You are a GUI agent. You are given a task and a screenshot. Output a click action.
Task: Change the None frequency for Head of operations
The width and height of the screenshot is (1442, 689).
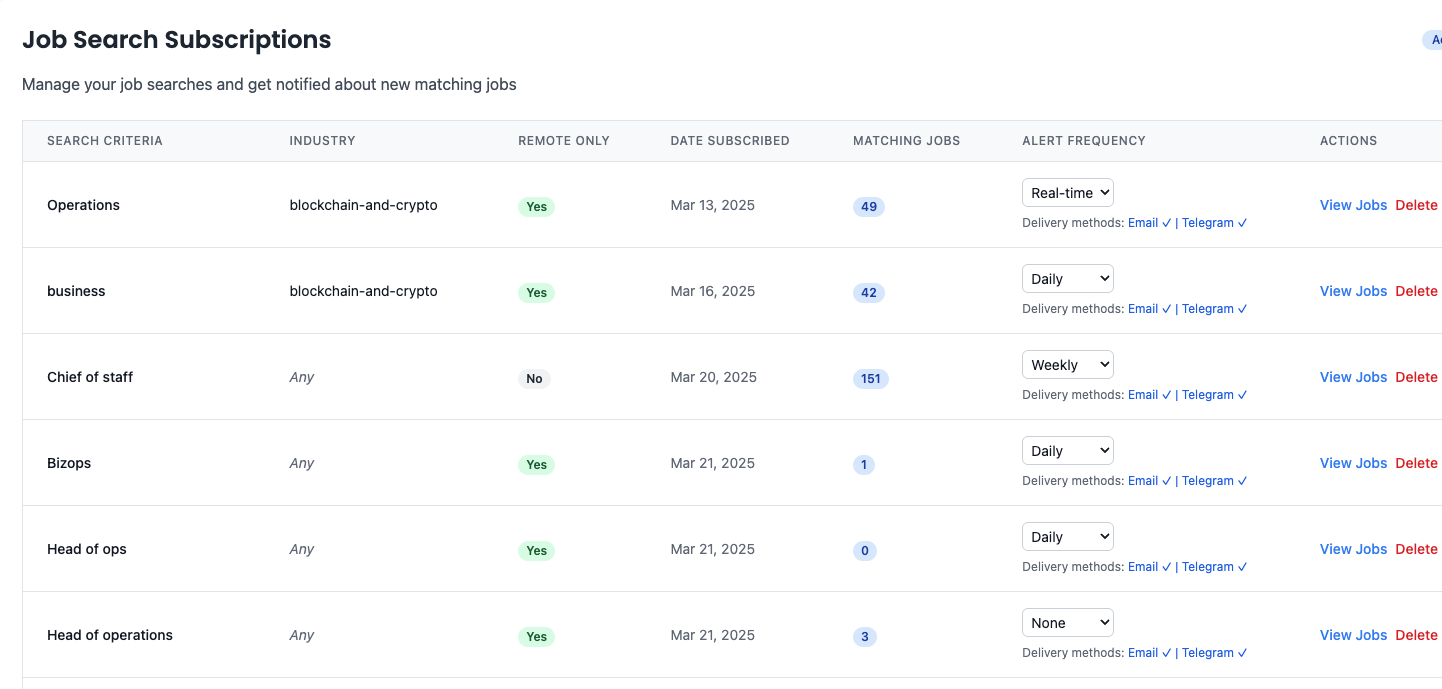click(x=1067, y=622)
